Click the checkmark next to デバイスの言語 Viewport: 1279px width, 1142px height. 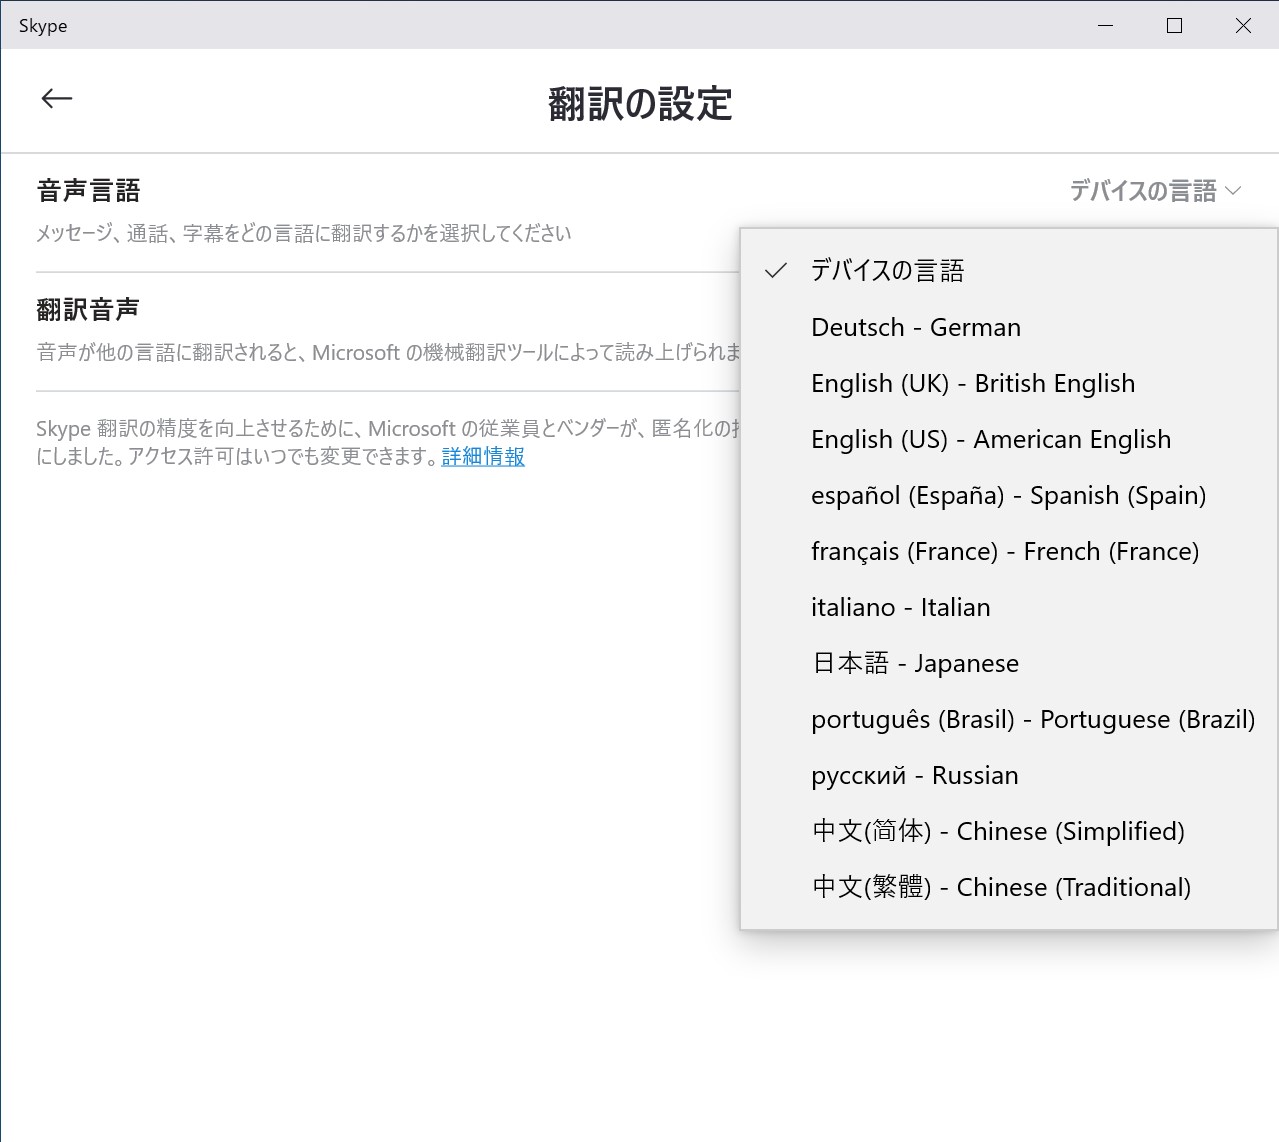pyautogui.click(x=775, y=269)
